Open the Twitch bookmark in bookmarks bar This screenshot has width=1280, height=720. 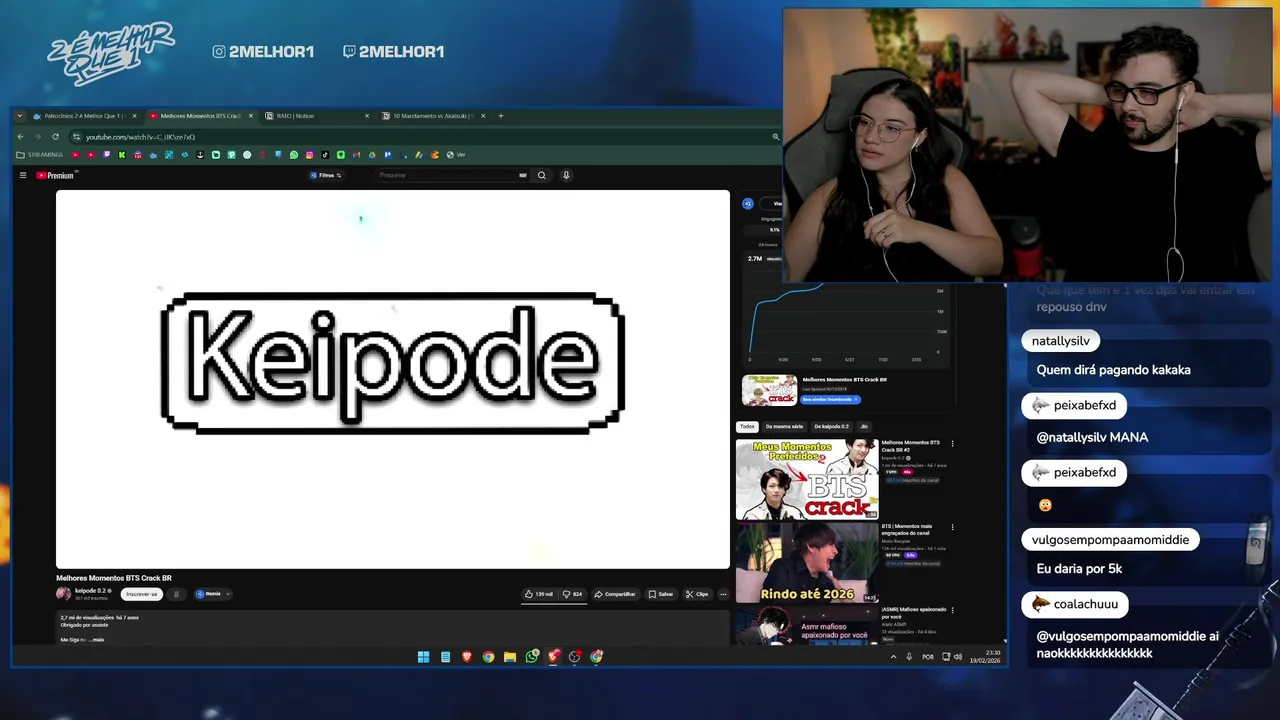[106, 155]
